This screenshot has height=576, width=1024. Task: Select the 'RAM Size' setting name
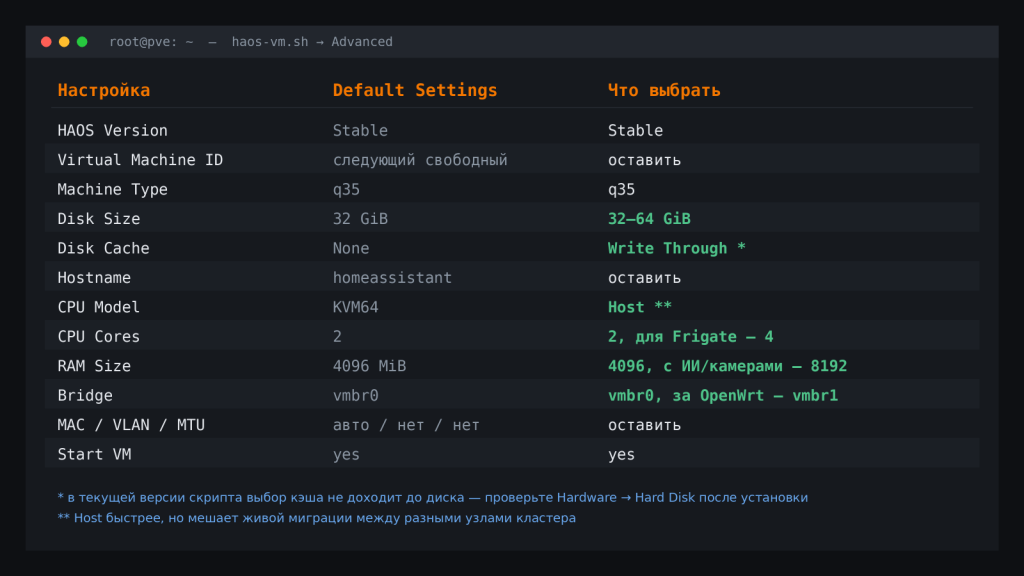pos(94,366)
